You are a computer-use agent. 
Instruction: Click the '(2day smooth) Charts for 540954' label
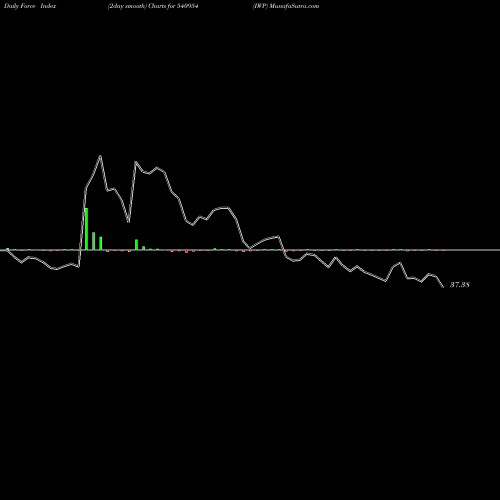[x=153, y=6]
